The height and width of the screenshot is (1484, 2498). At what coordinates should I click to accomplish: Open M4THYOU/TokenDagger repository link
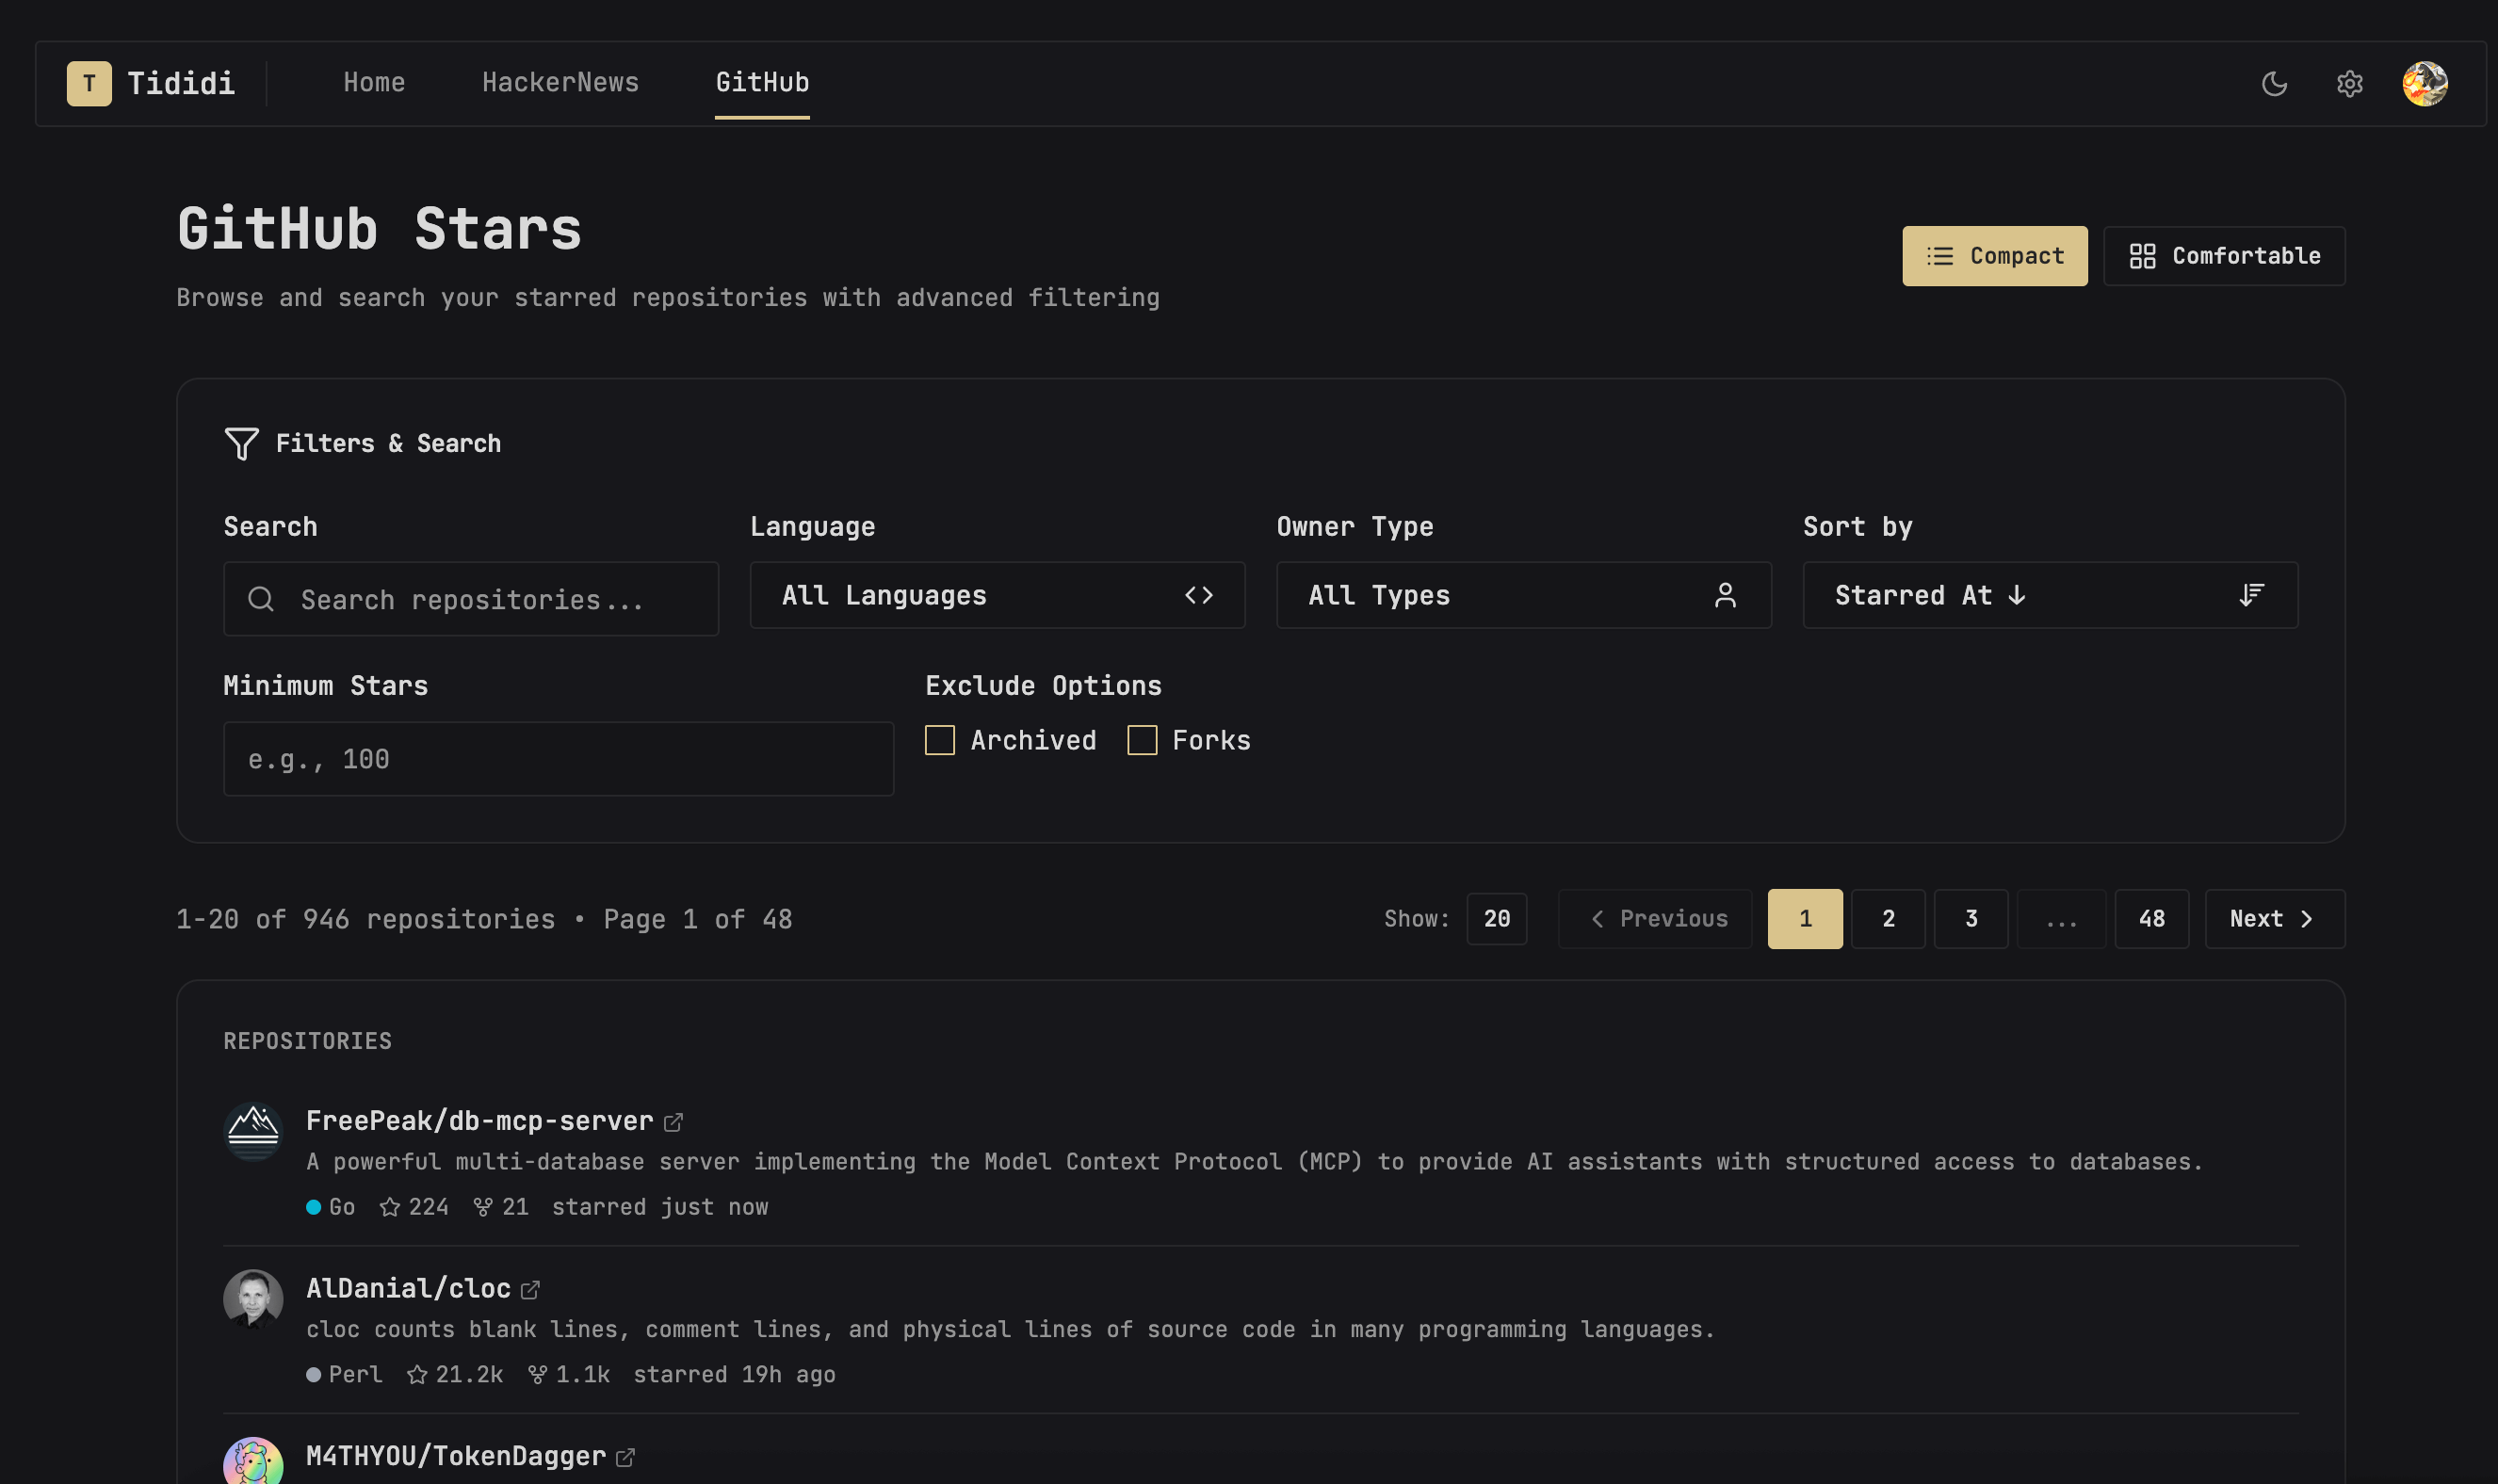(456, 1456)
